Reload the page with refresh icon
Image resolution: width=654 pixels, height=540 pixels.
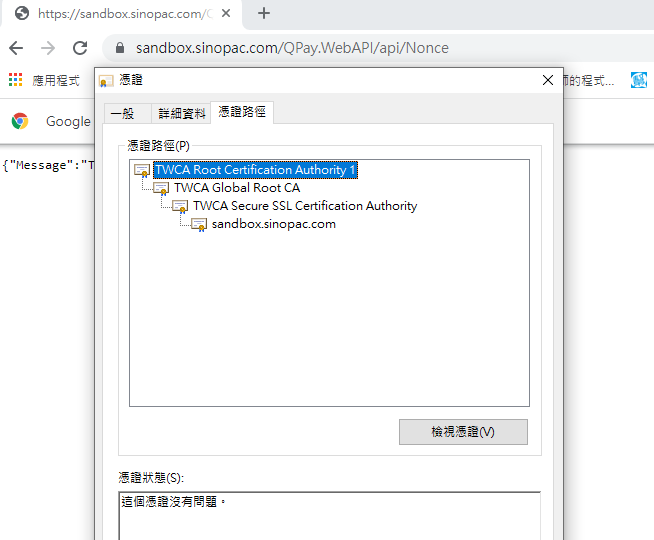[80, 48]
